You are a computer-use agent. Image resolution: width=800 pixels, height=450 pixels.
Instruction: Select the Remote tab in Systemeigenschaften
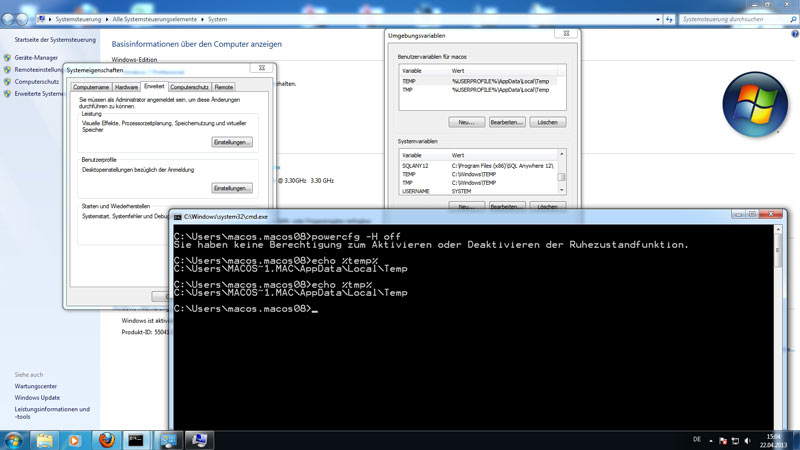tap(224, 87)
